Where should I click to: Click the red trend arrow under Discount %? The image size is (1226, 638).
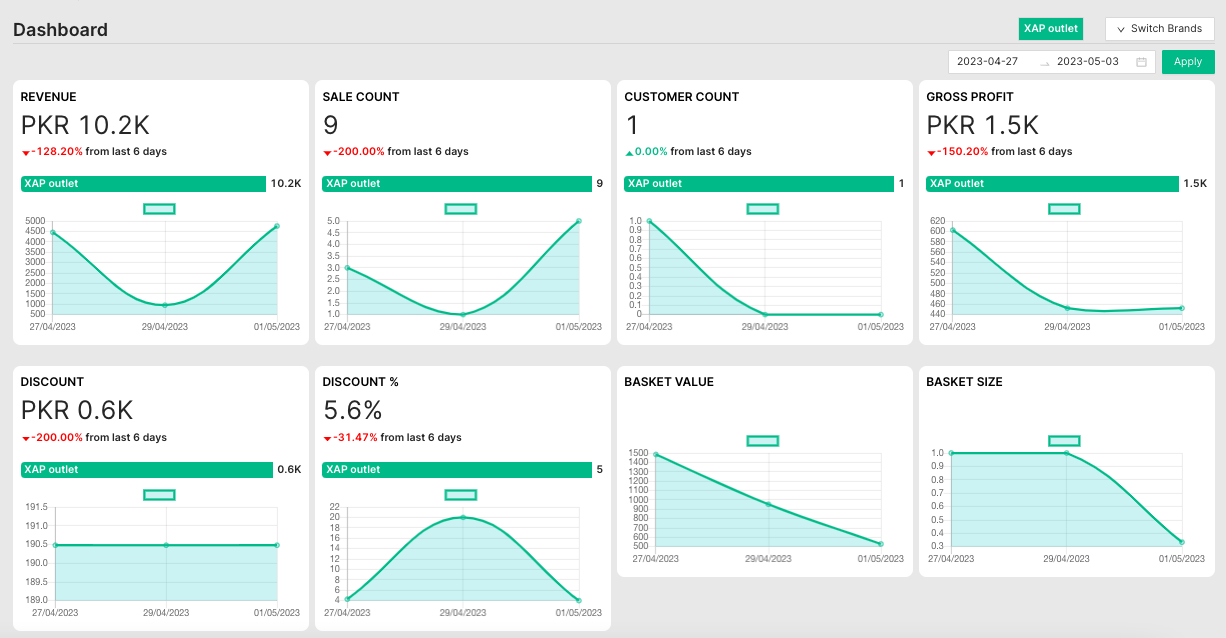click(327, 439)
